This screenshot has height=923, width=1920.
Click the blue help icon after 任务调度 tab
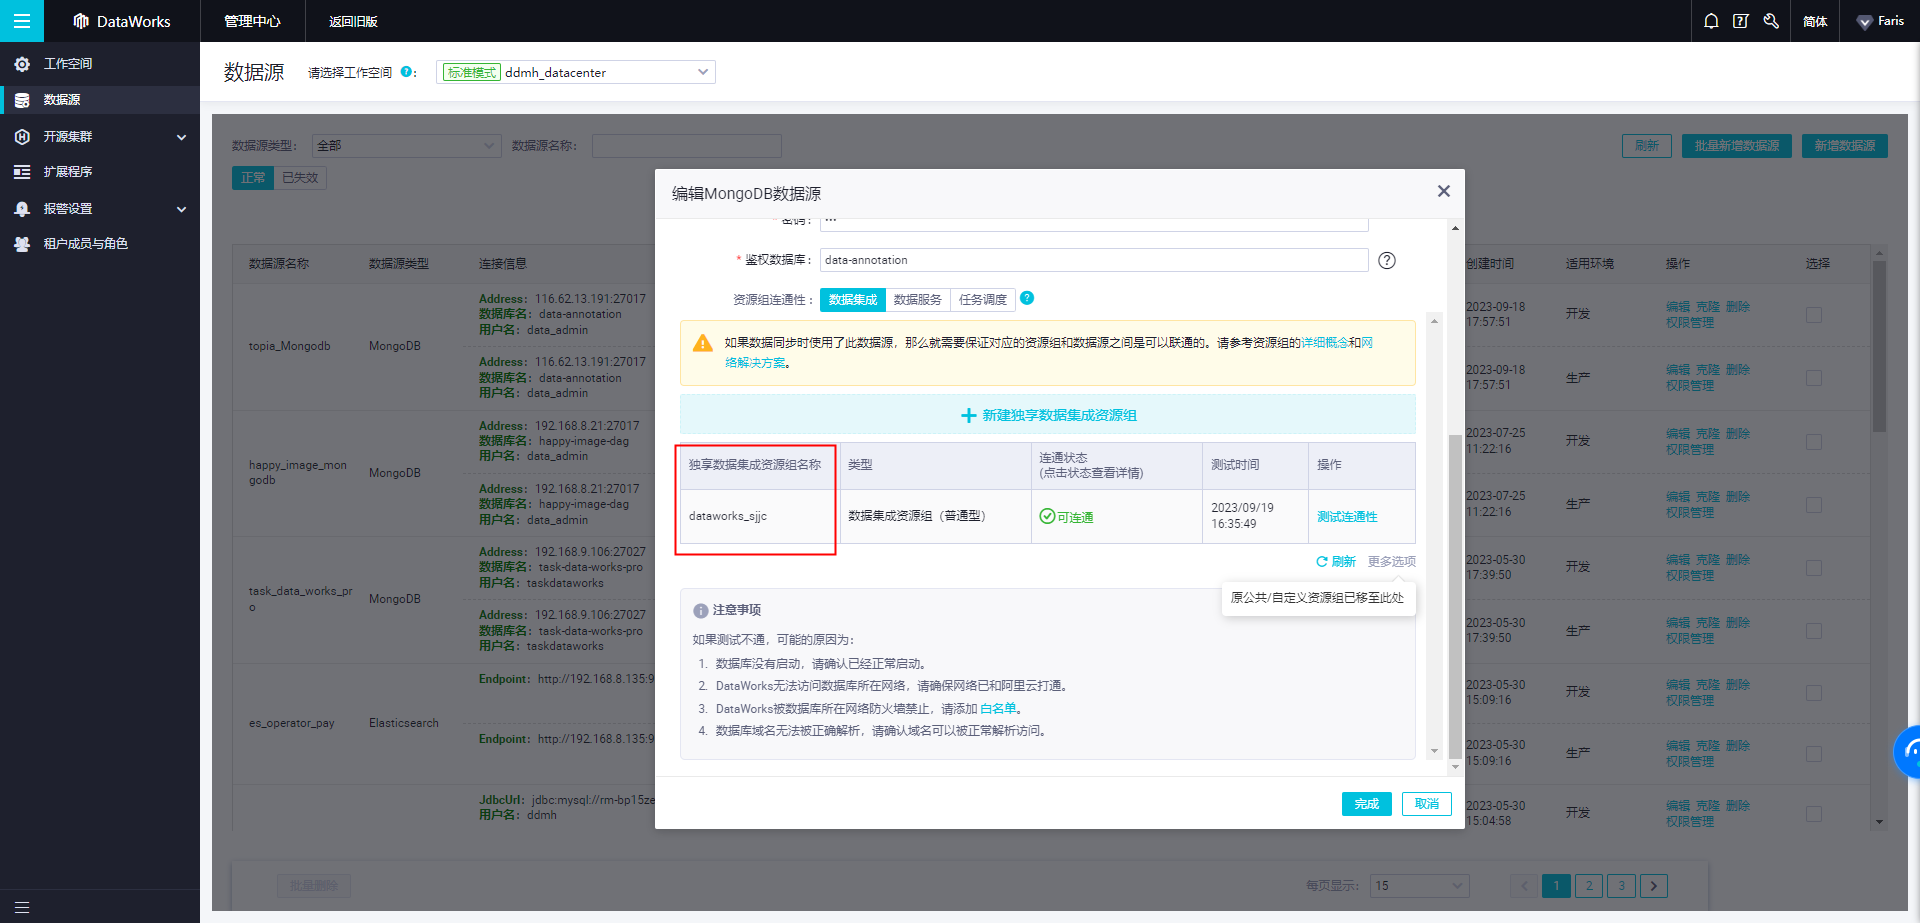click(x=1027, y=298)
